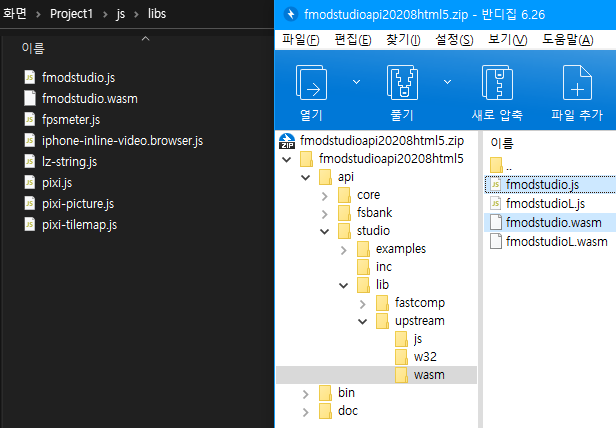The height and width of the screenshot is (428, 616).
Task: Select pixi.js in Explorer file list
Action: (57, 183)
